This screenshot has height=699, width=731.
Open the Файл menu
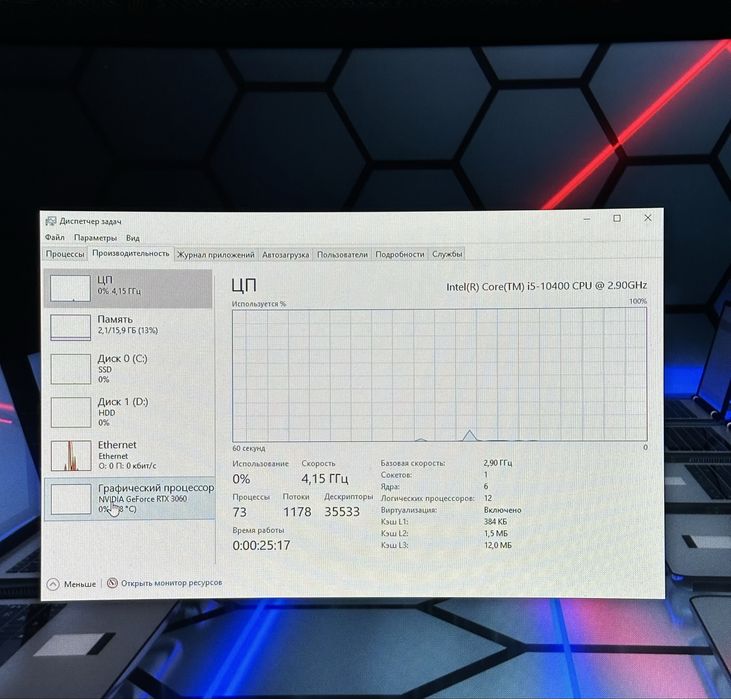click(55, 237)
